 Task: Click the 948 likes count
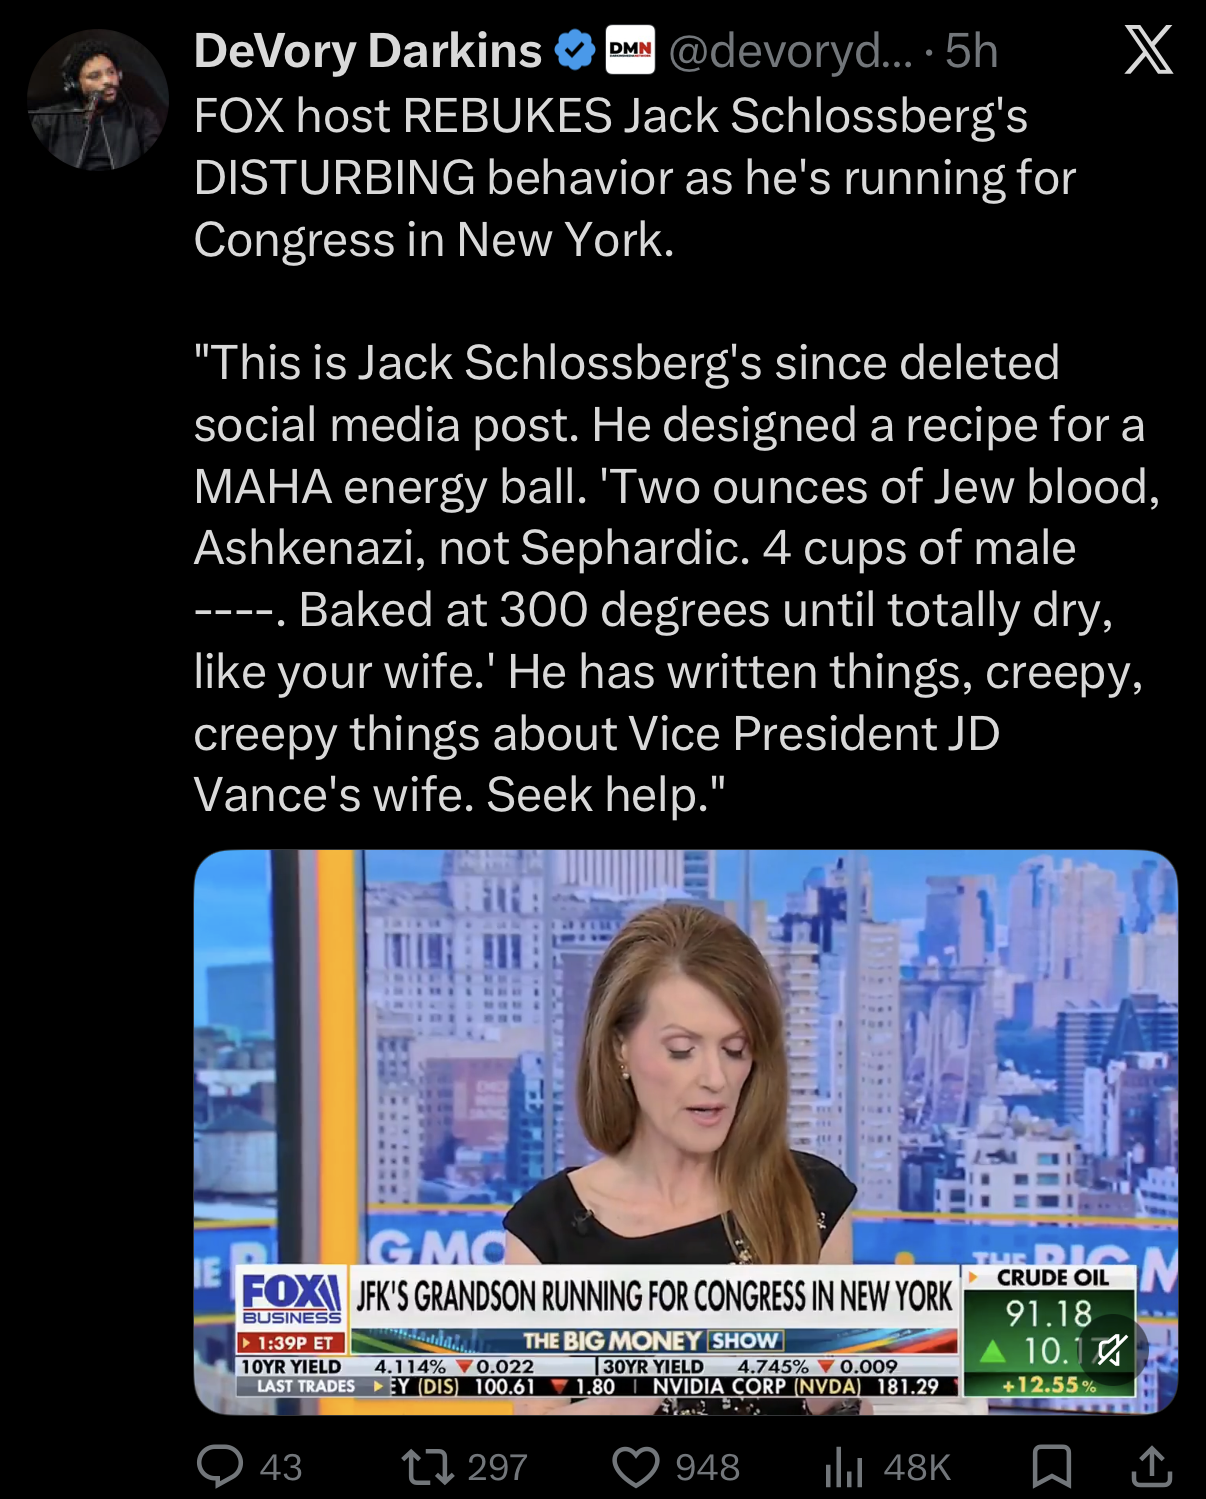click(x=707, y=1467)
